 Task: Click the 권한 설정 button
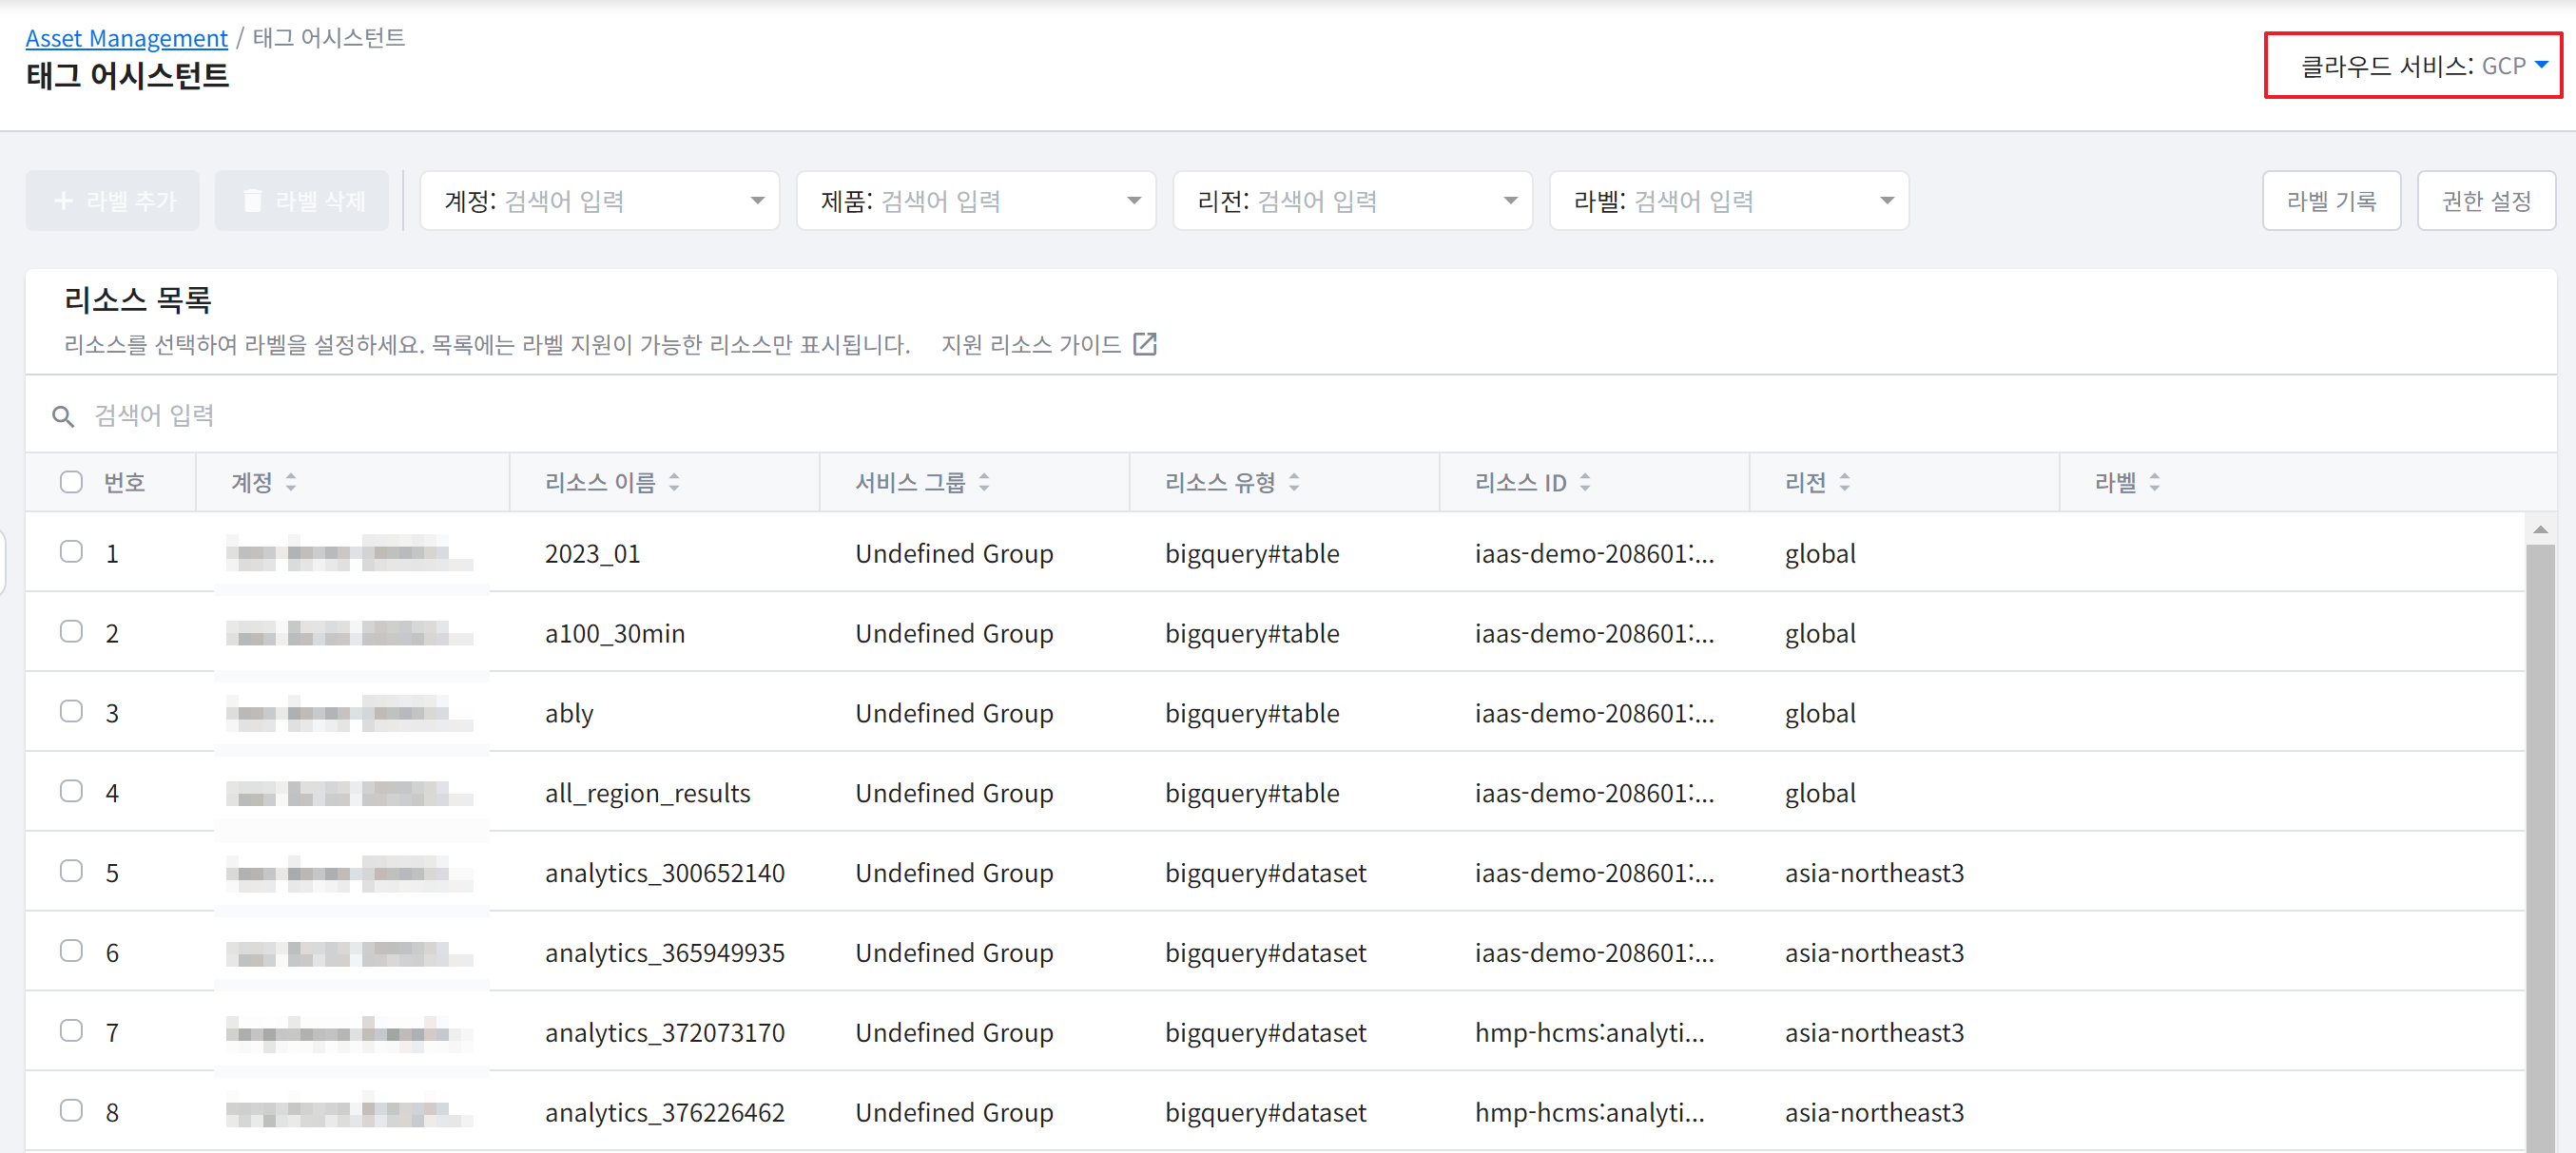2486,201
